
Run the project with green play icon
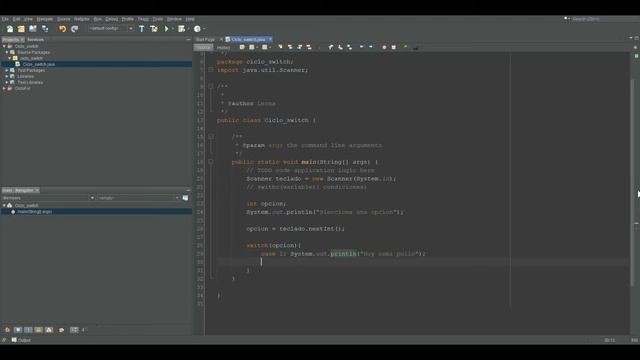point(166,29)
